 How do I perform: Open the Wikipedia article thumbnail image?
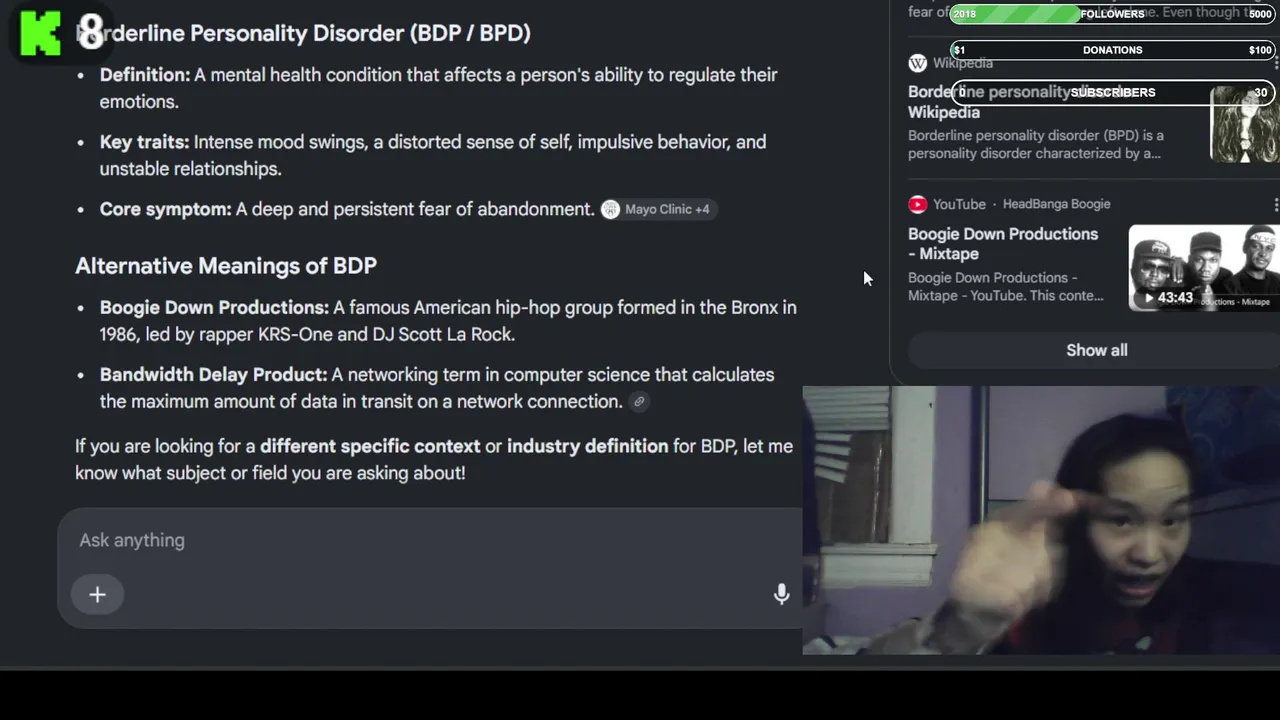click(x=1245, y=124)
